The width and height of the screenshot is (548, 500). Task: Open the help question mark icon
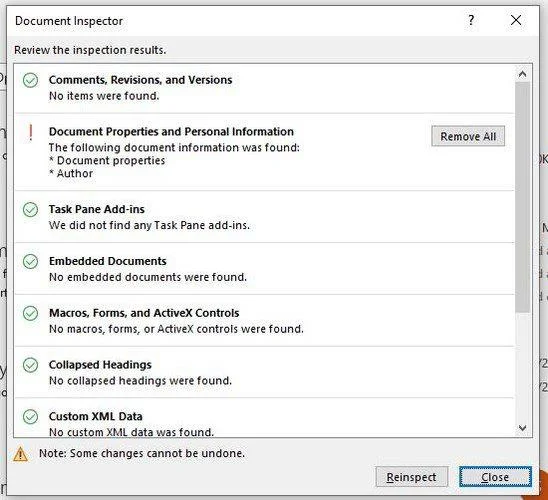[x=471, y=20]
